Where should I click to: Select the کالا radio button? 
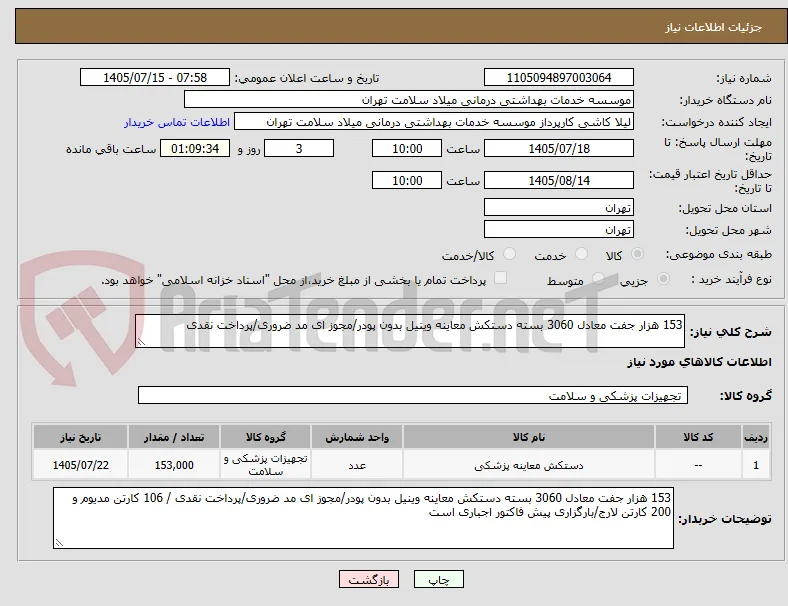coord(637,254)
